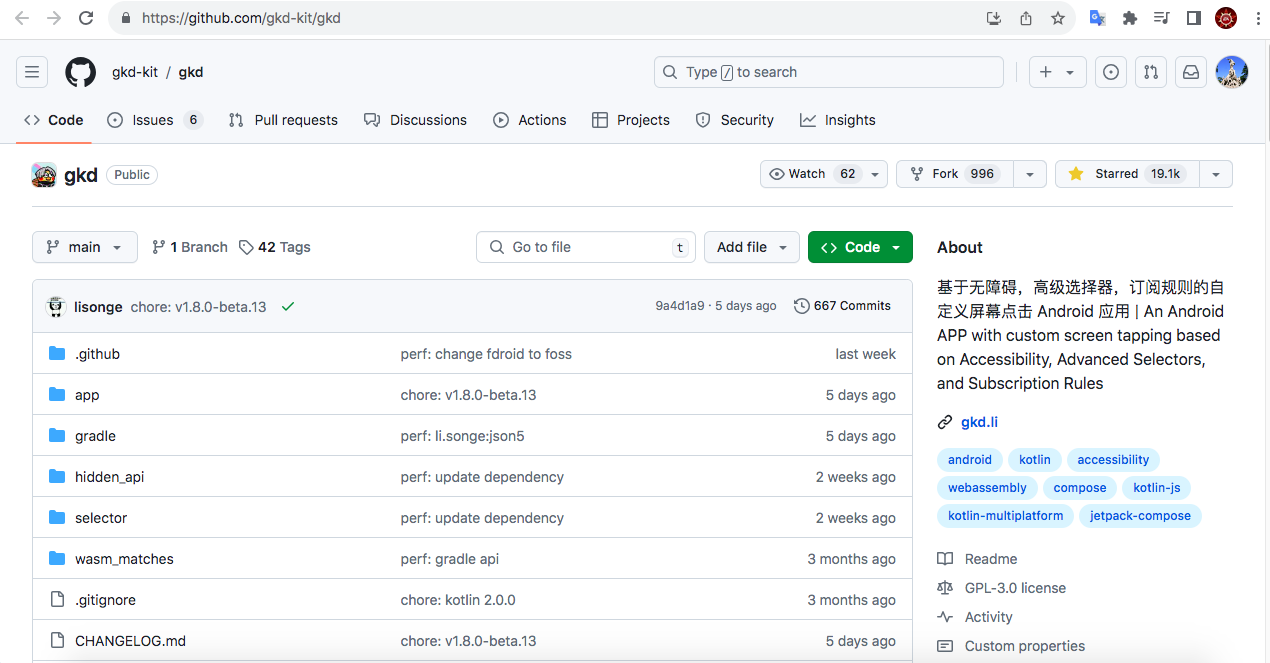Click the green commit status check mark

pyautogui.click(x=288, y=307)
